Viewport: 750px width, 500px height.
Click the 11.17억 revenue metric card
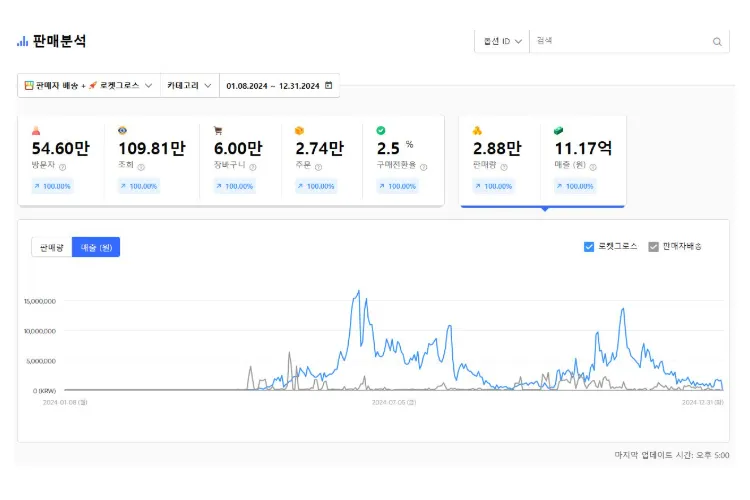coord(583,160)
